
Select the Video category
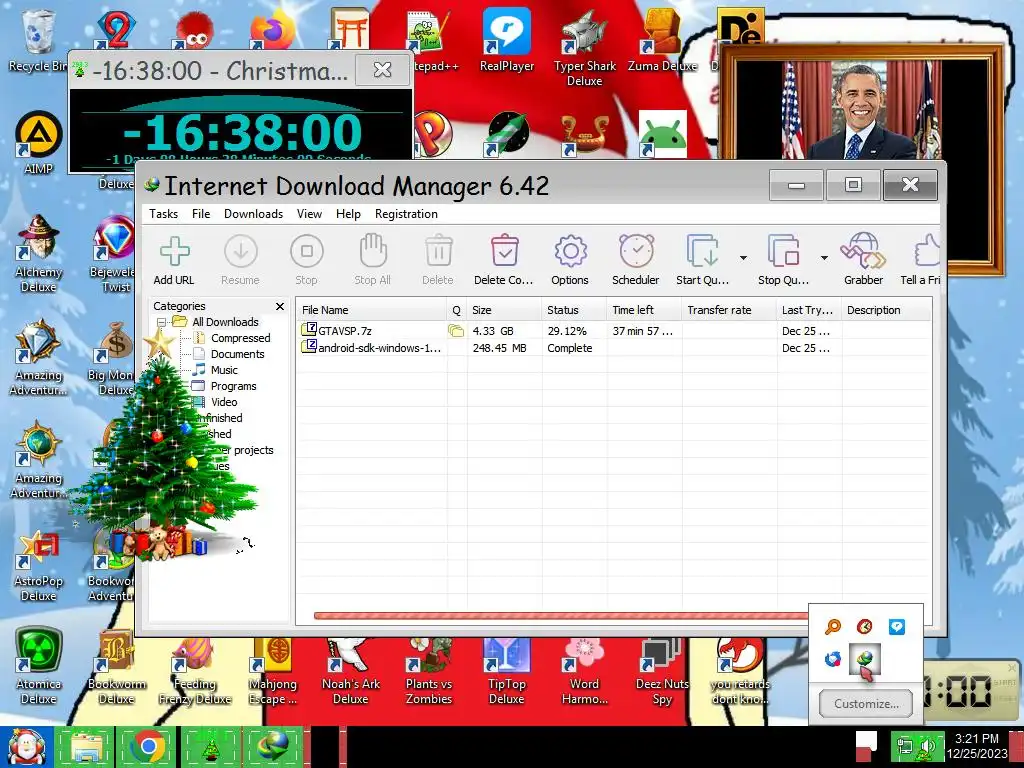[224, 402]
